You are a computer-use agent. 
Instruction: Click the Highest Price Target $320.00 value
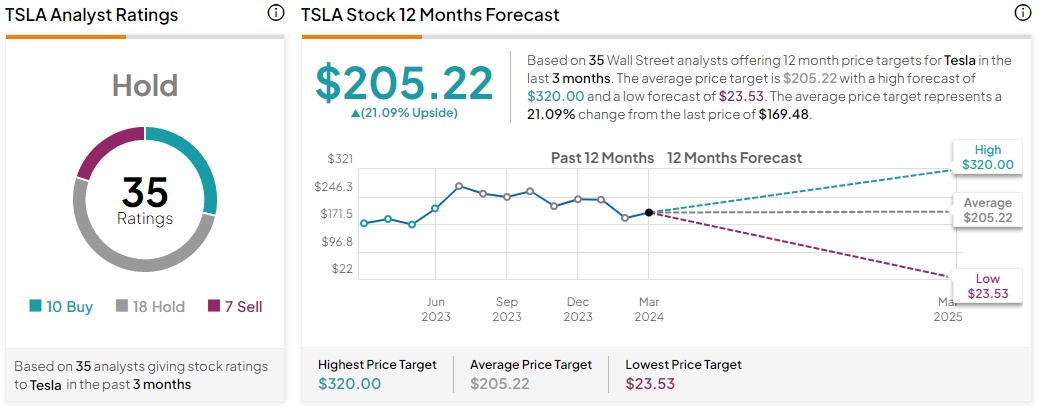tap(349, 383)
